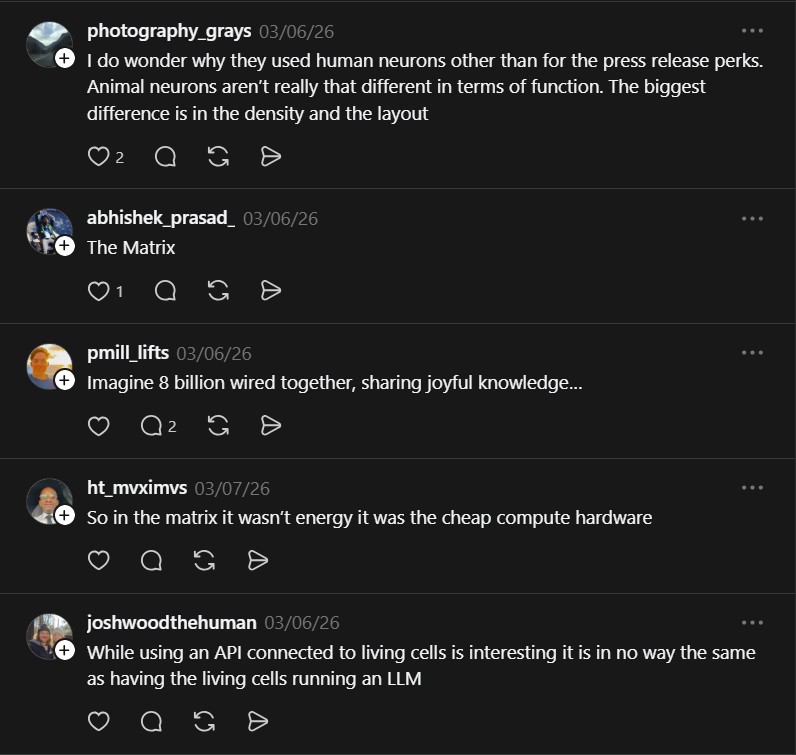Open photography_grays' profile via username

(x=169, y=31)
